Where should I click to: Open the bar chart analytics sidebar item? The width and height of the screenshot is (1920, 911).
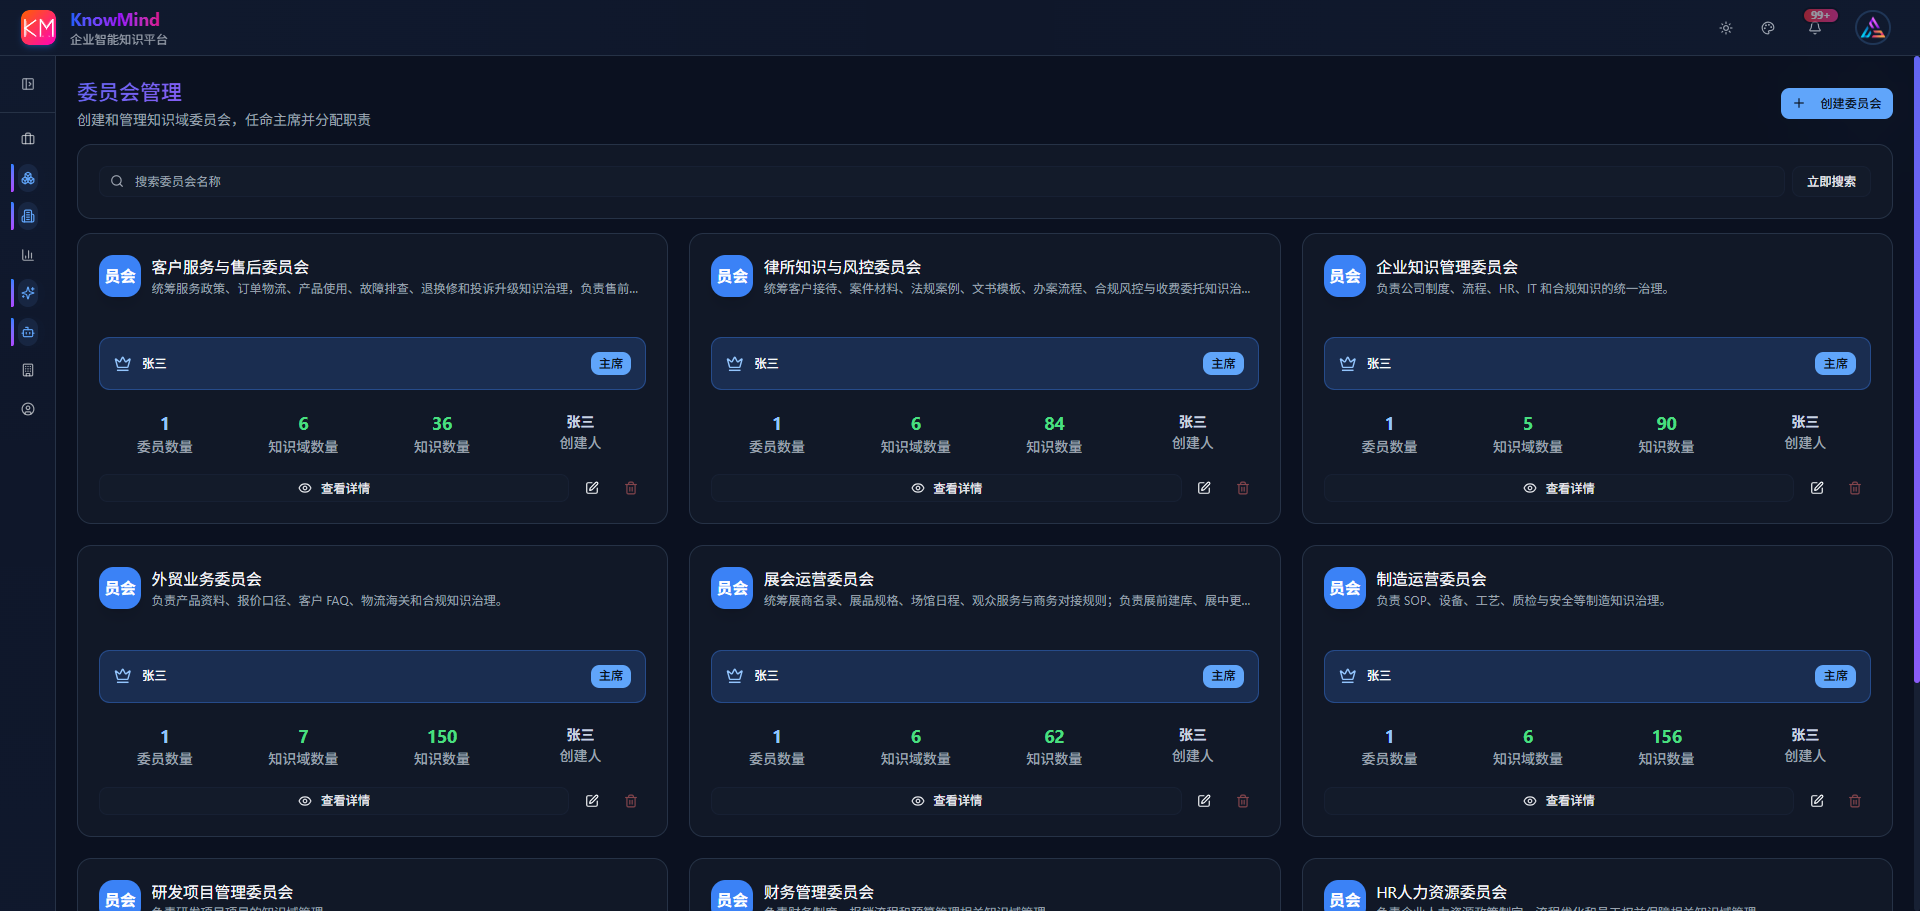[28, 255]
